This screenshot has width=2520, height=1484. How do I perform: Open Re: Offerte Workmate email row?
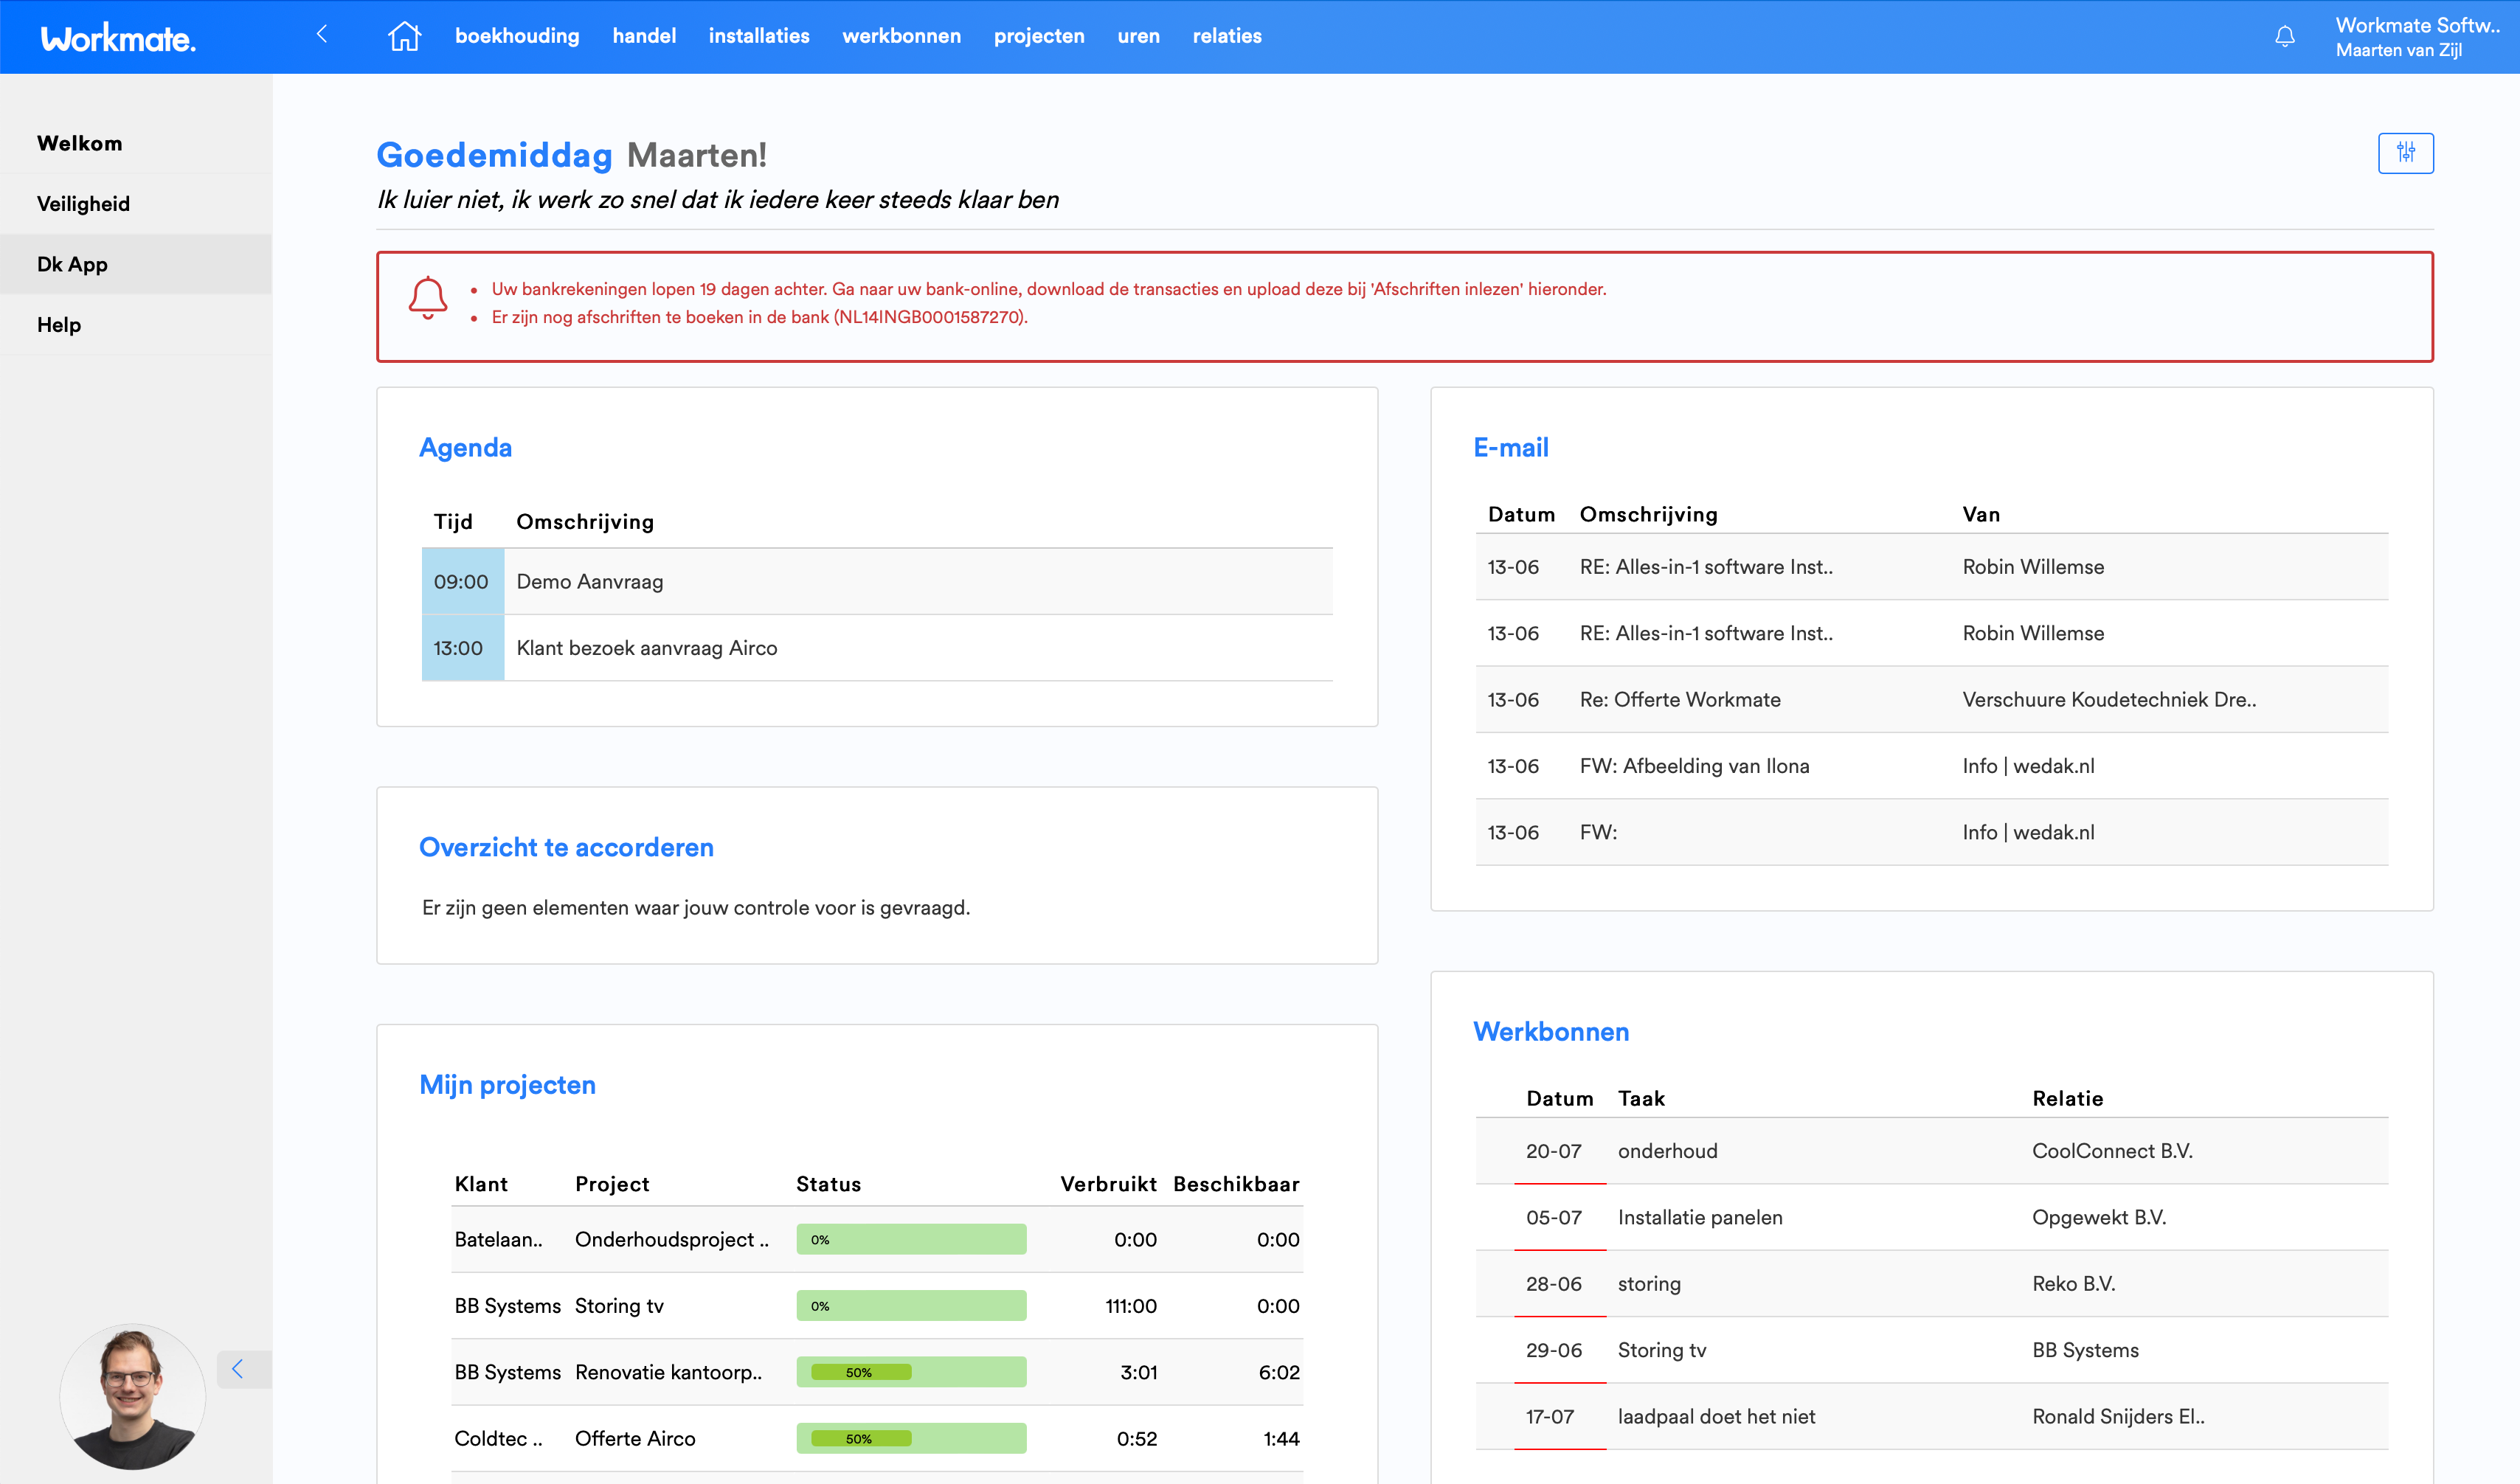1680,699
